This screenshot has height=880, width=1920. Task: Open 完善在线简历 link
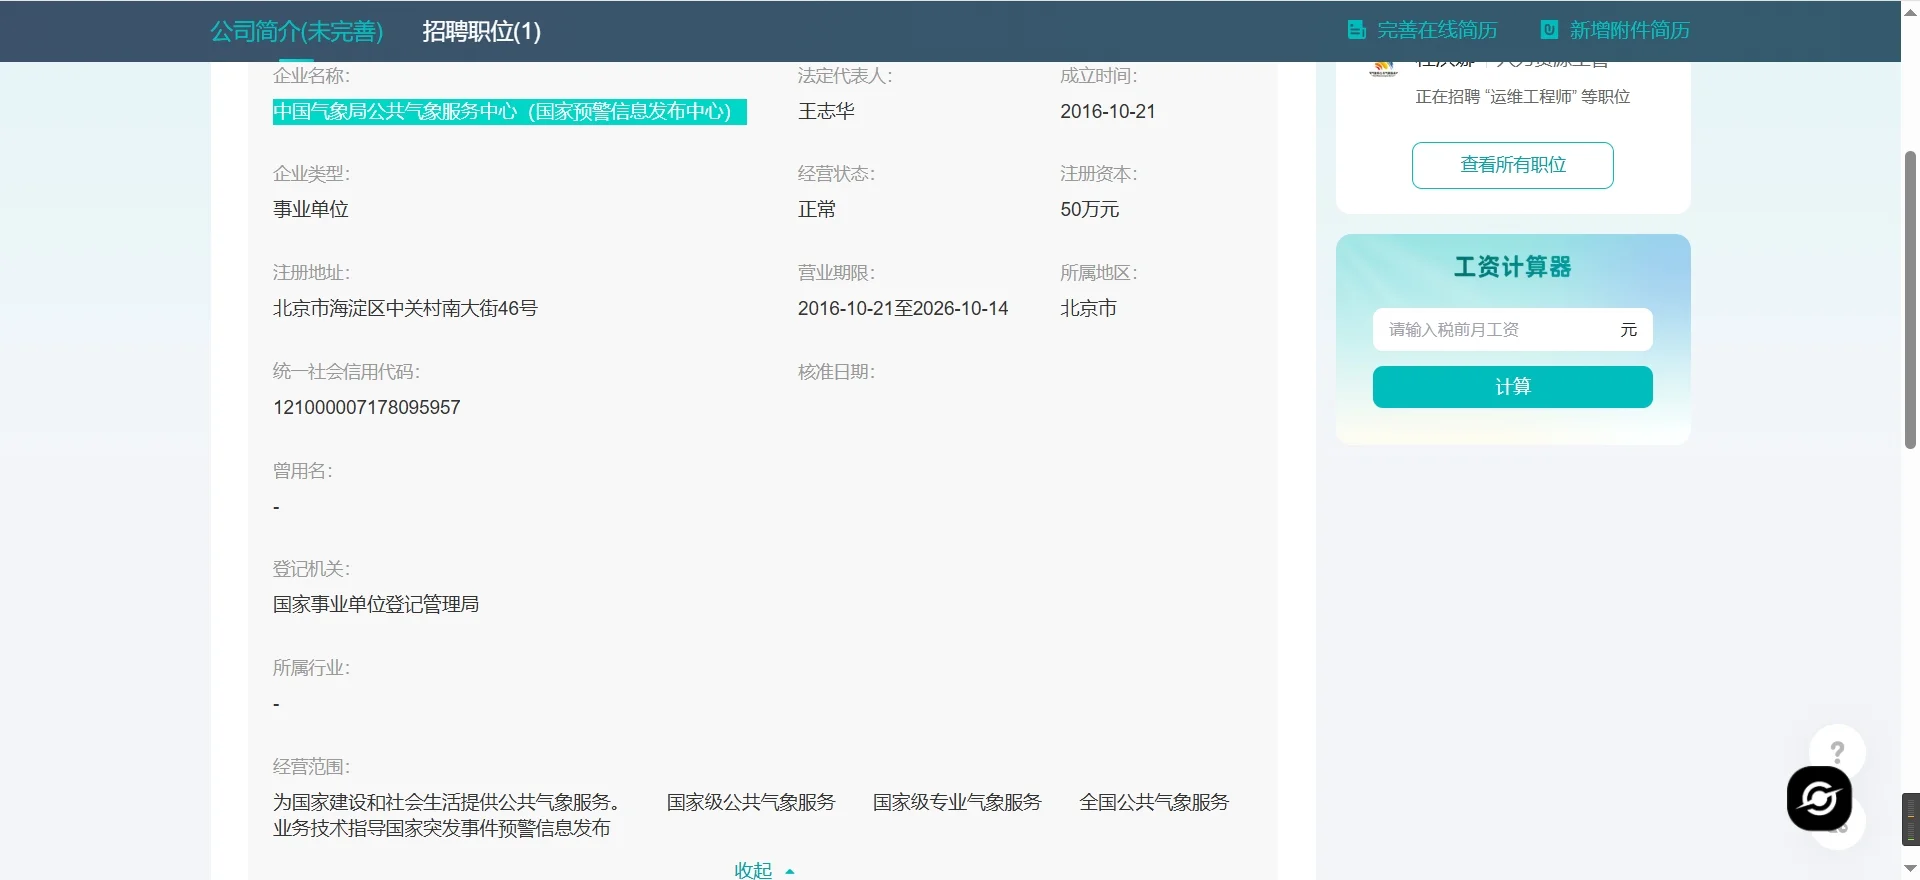coord(1437,30)
